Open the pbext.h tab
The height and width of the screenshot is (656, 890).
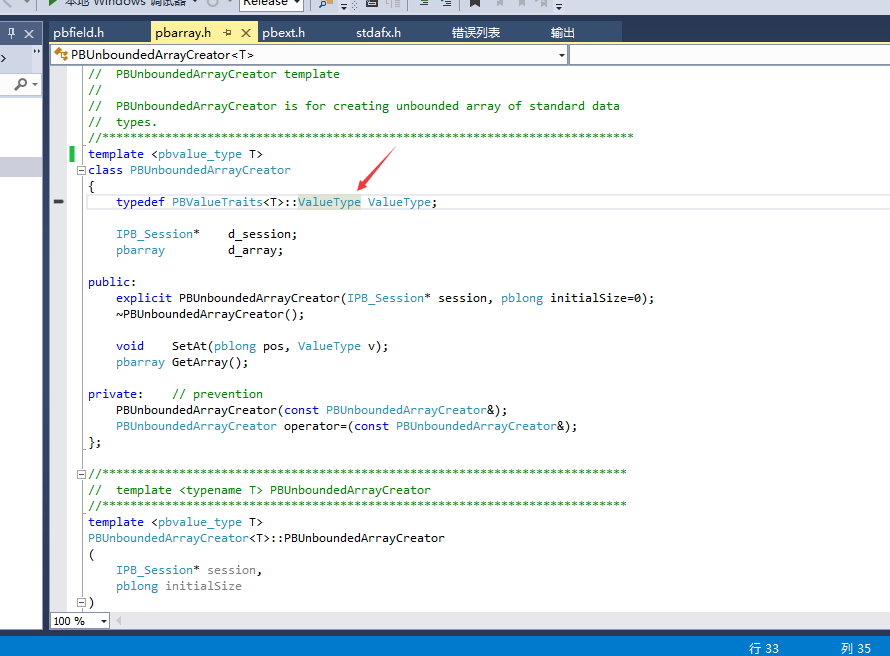coord(284,33)
